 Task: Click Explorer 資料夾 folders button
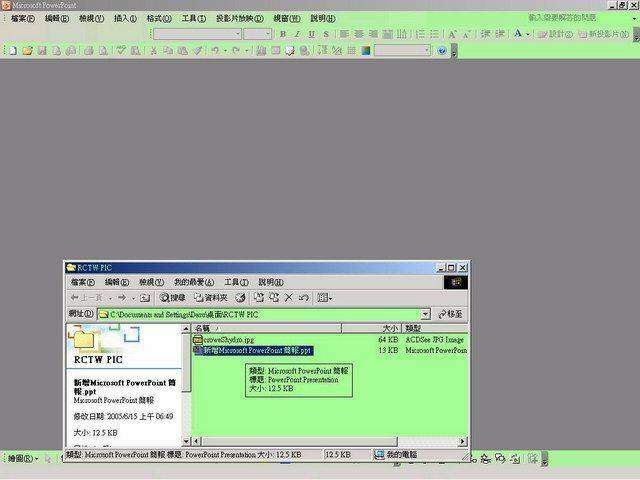point(211,298)
